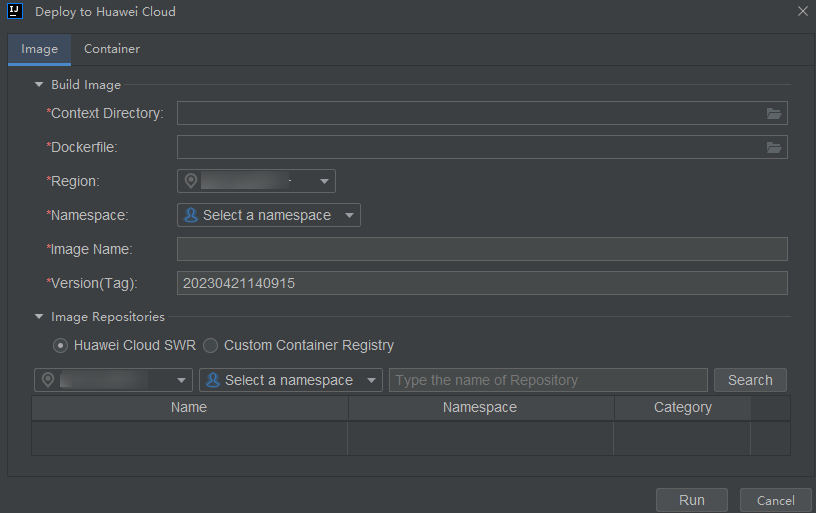The width and height of the screenshot is (816, 513).
Task: Select the Custom Container Registry radio button
Action: coord(210,345)
